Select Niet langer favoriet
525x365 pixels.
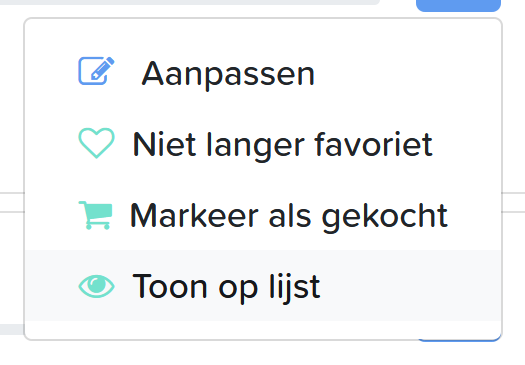[x=263, y=143]
